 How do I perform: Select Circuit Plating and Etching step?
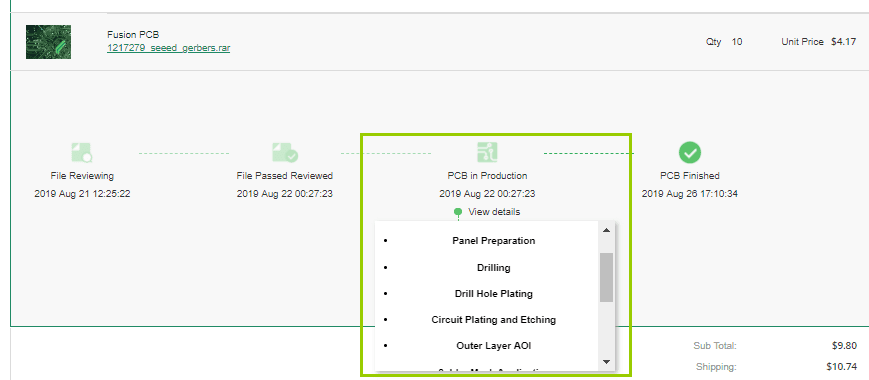coord(493,320)
